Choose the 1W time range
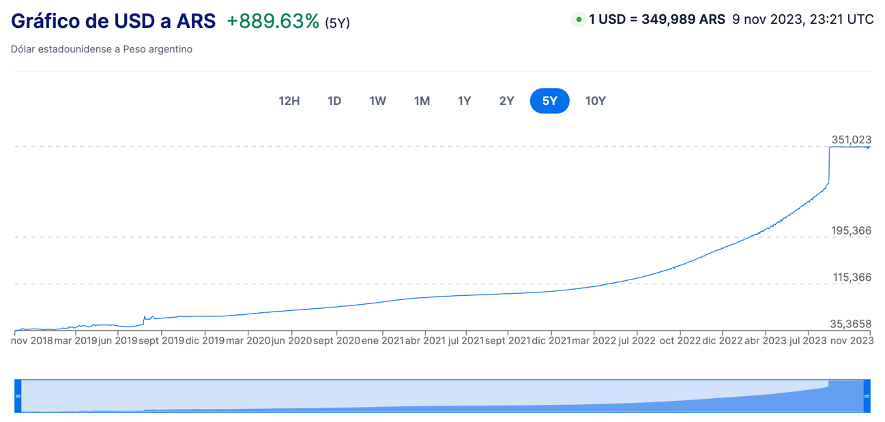The width and height of the screenshot is (885, 422). 377,101
